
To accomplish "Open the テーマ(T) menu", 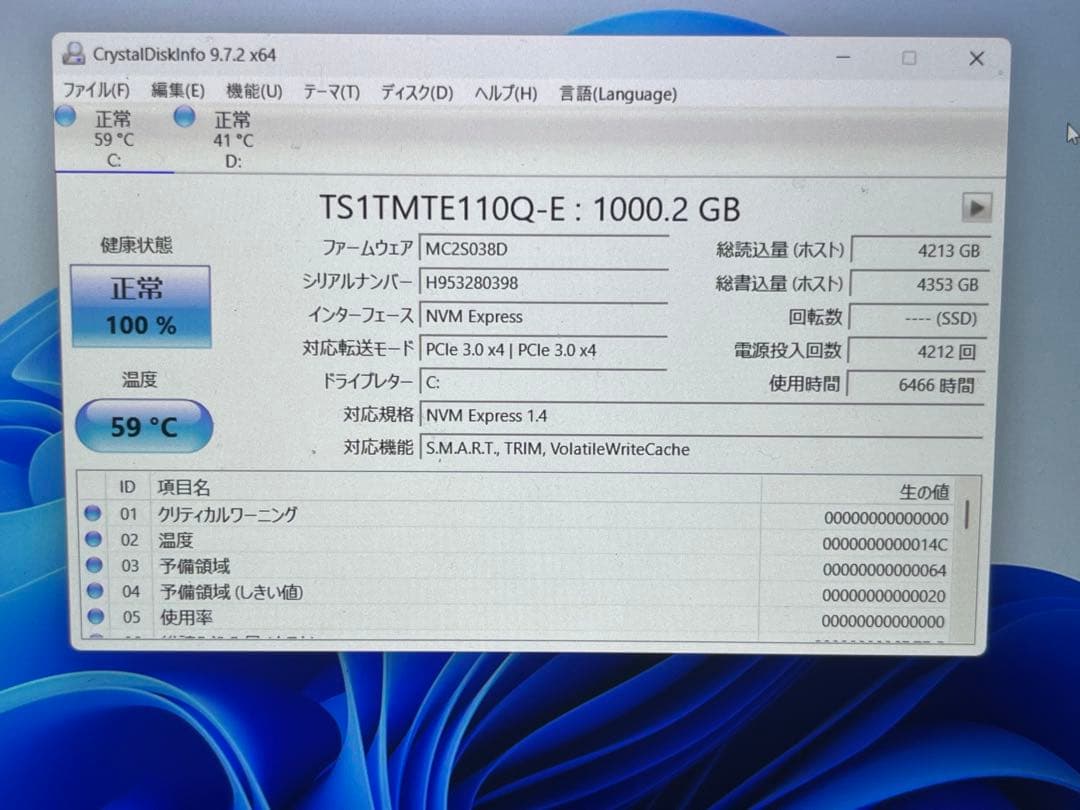I will [x=330, y=92].
